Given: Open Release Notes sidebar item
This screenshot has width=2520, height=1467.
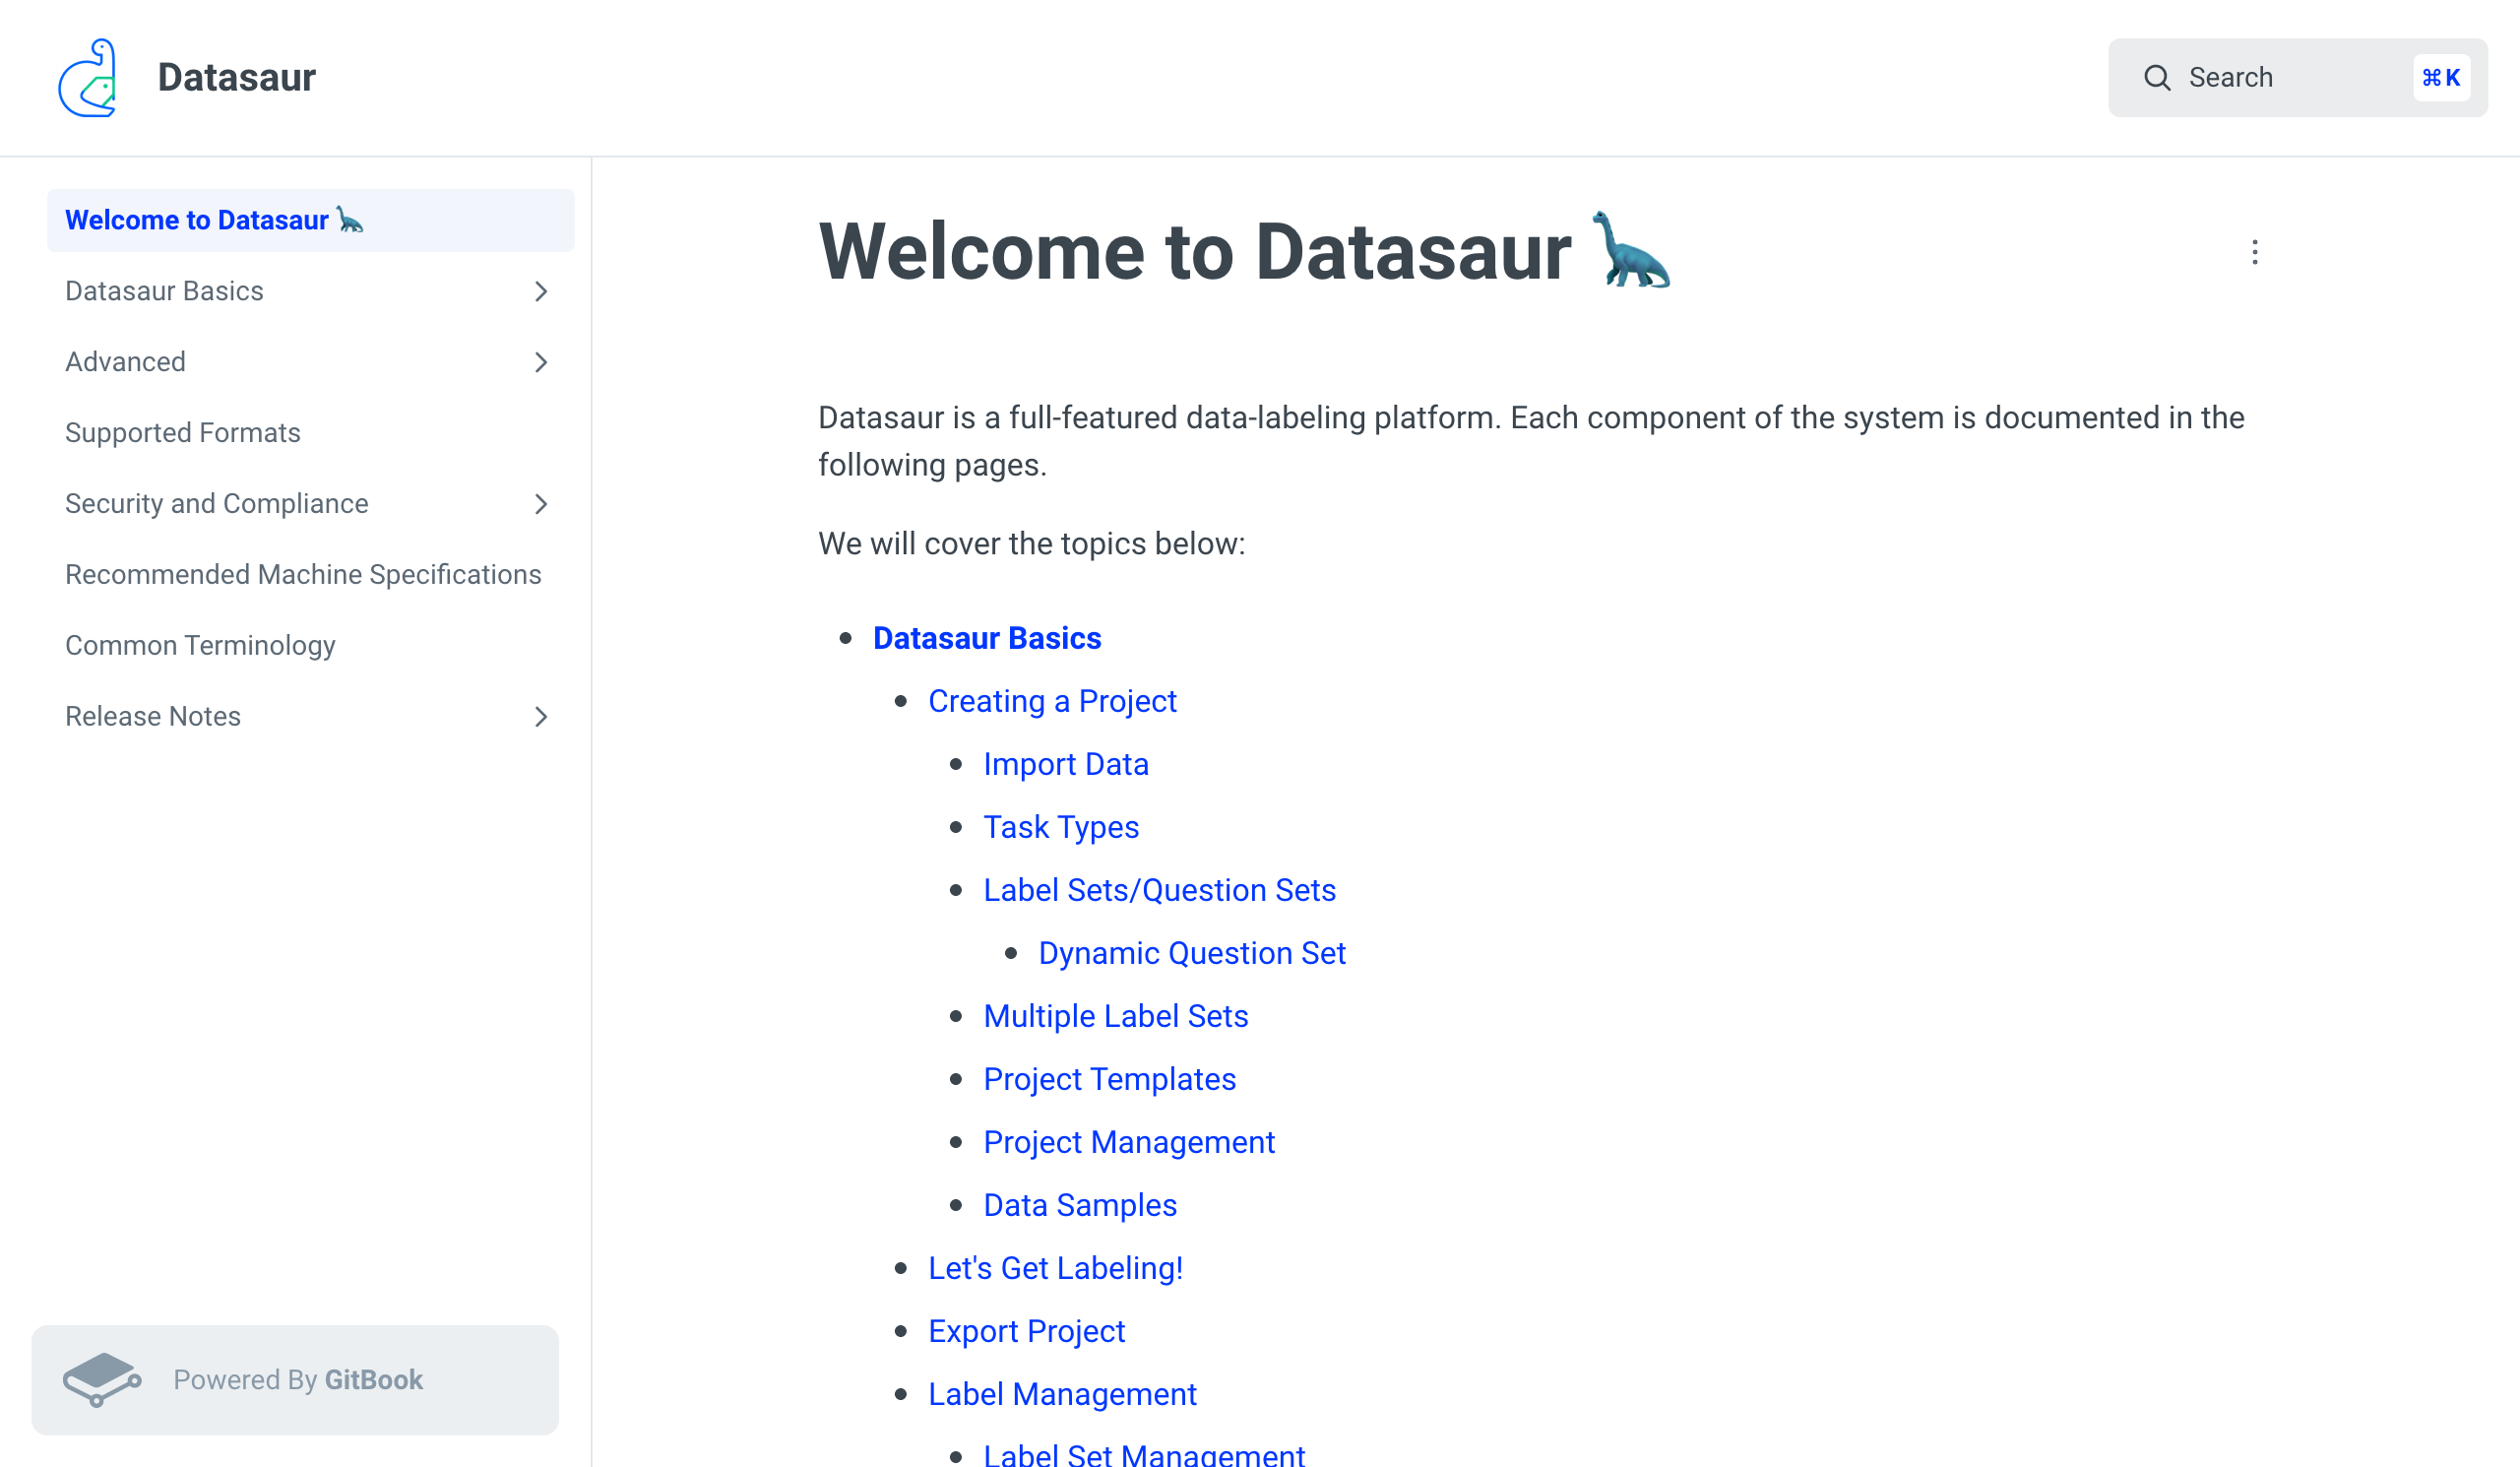Looking at the screenshot, I should click(x=311, y=717).
